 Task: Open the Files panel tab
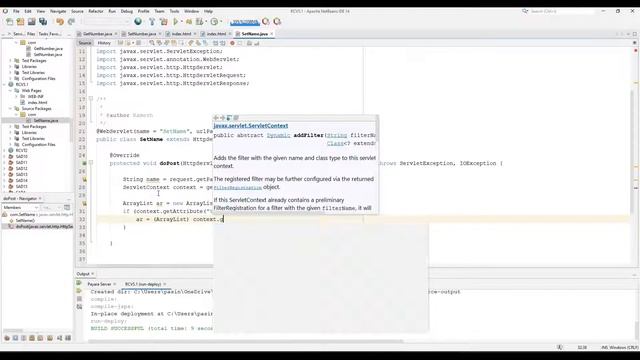pyautogui.click(x=31, y=34)
